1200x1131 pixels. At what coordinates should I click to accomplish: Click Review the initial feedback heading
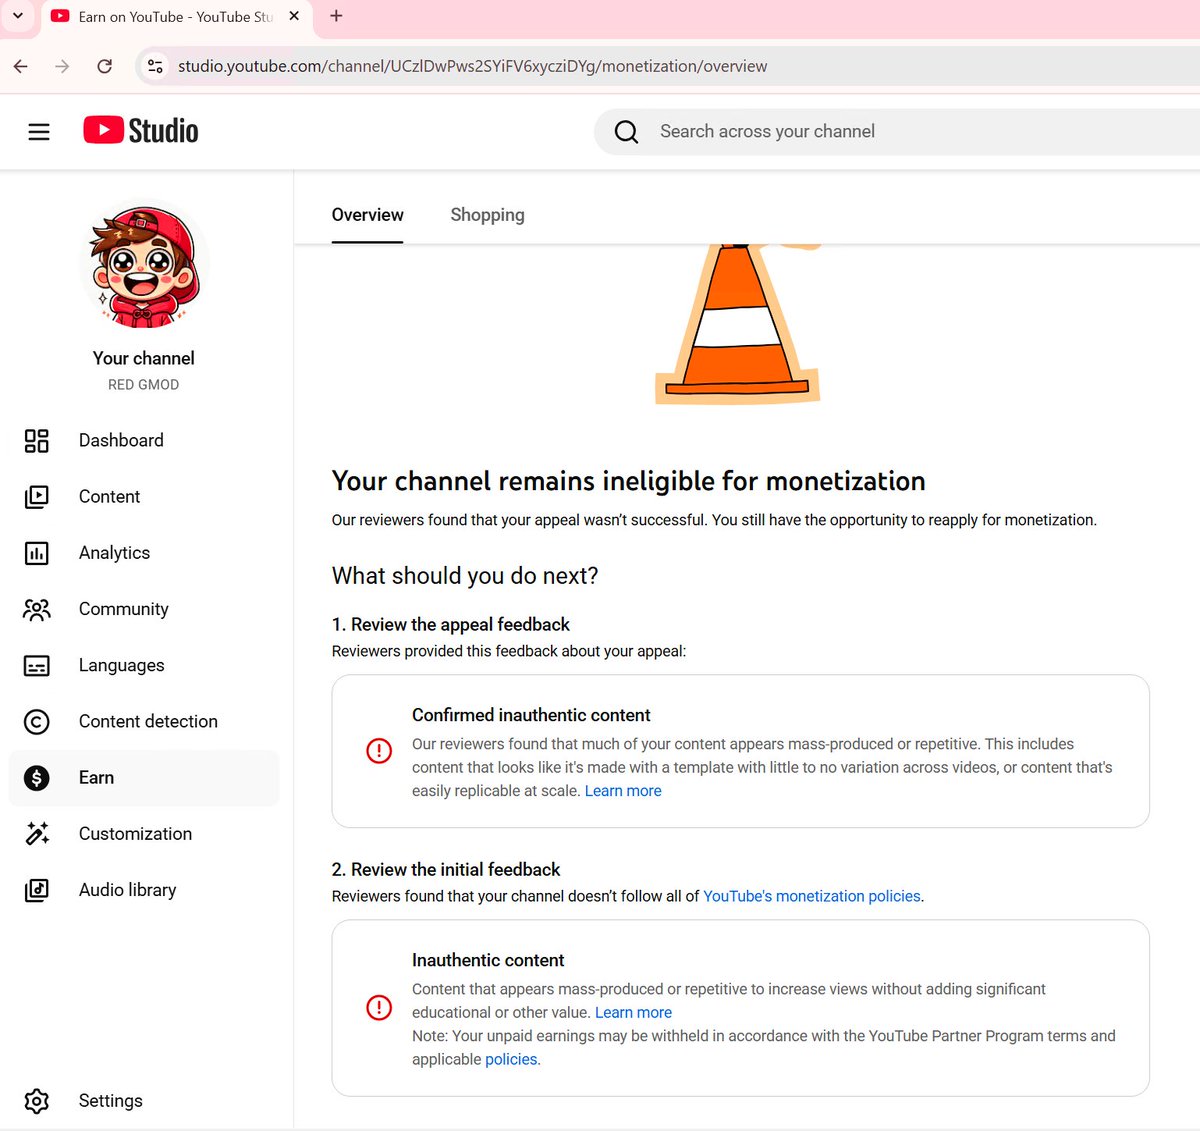(446, 870)
